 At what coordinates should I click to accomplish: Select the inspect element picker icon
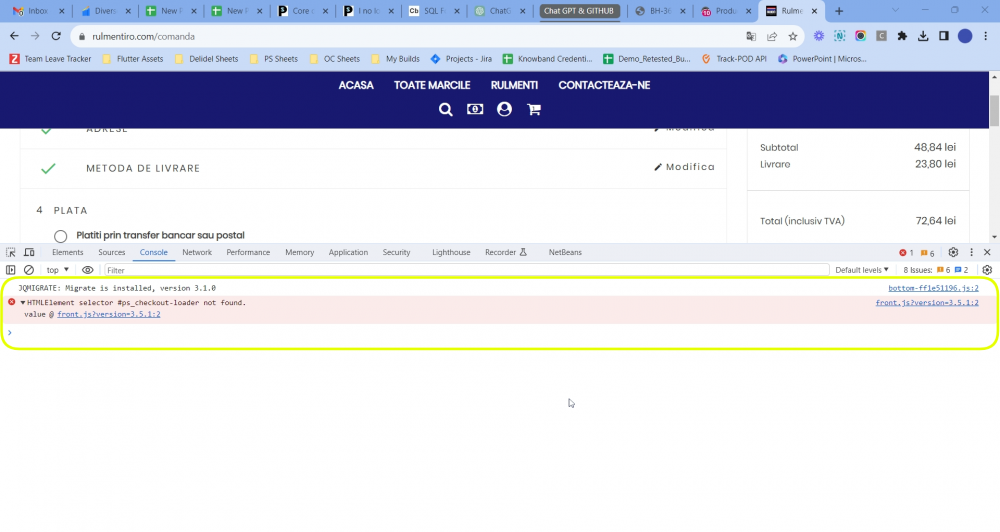(11, 253)
